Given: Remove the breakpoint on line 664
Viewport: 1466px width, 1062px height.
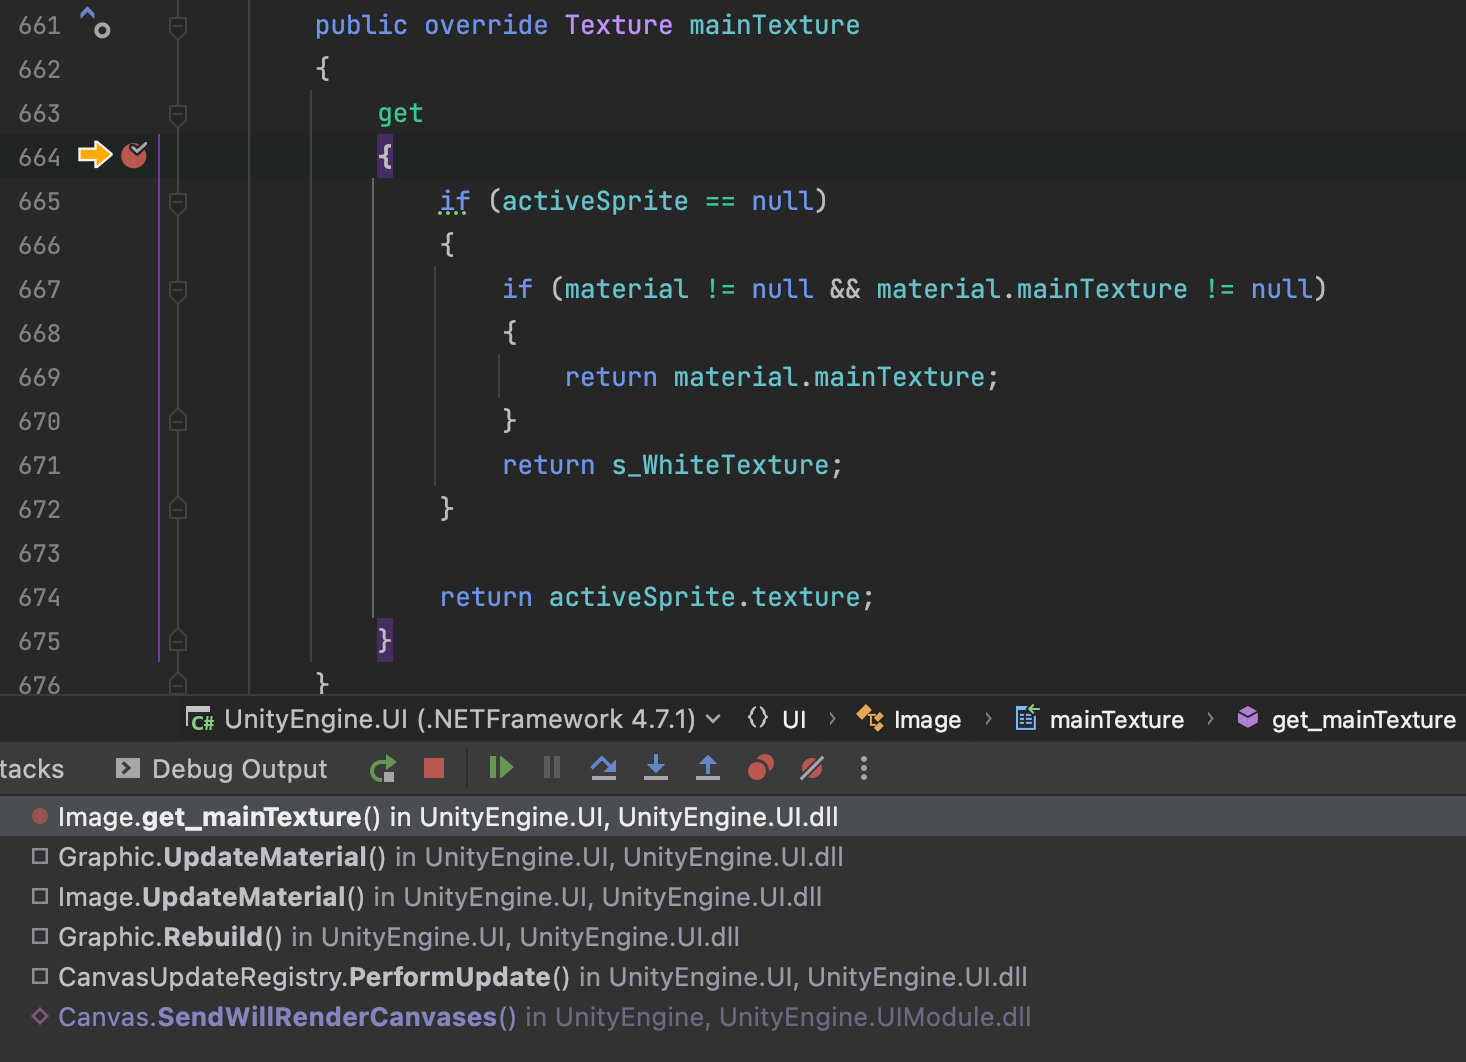Looking at the screenshot, I should click(134, 155).
